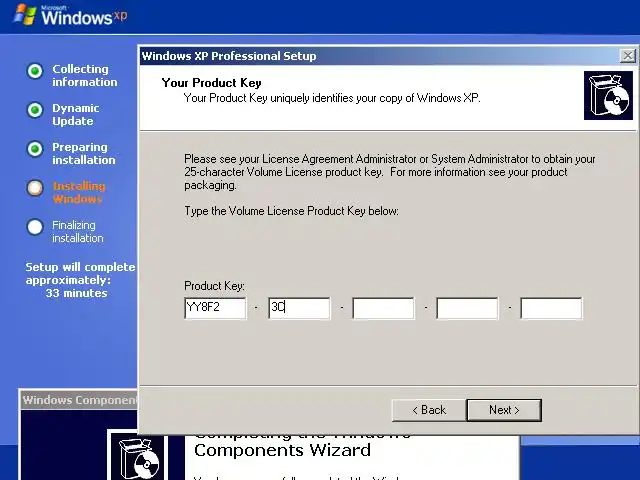Screen dimensions: 640x480
Task: Click the 'Product Key:' label
Action: click(214, 286)
